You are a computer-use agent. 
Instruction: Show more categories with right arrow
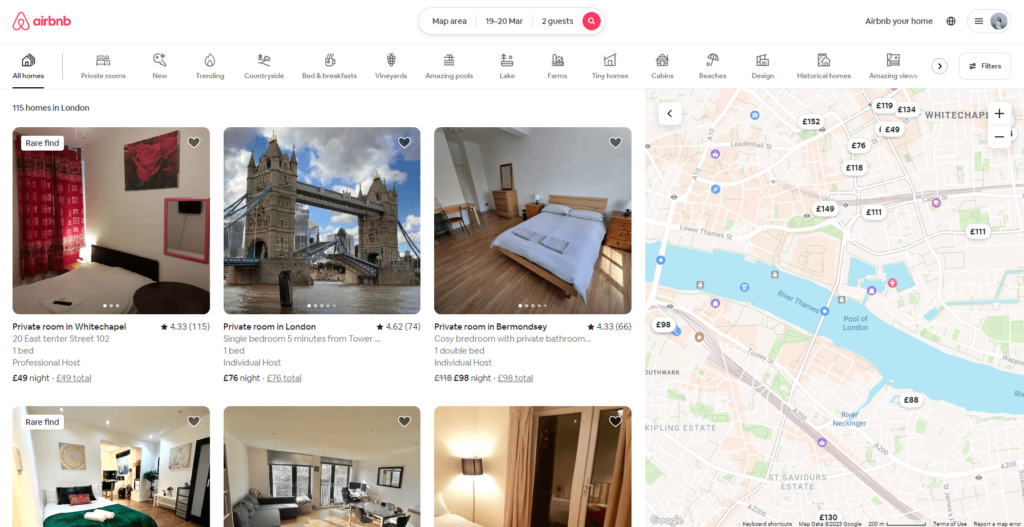[x=939, y=66]
